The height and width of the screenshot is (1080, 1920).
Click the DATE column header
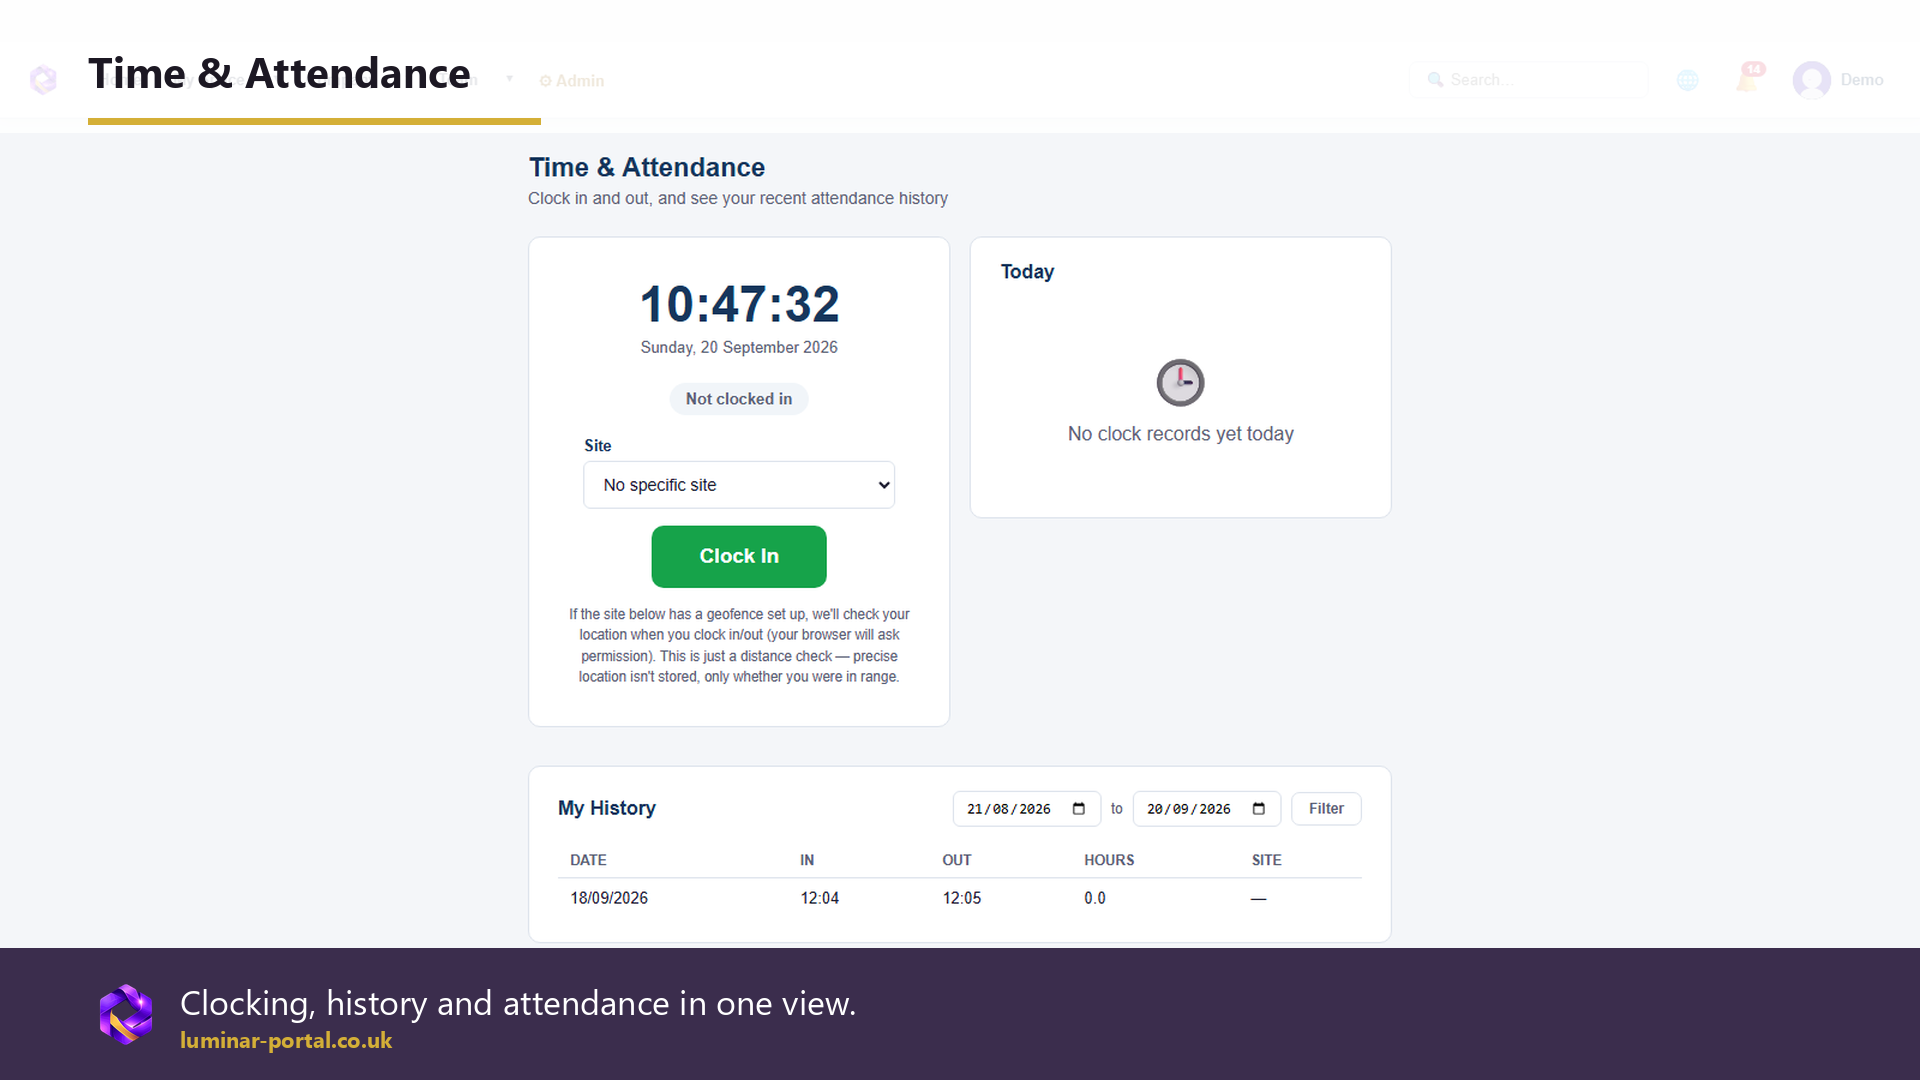[x=588, y=860]
